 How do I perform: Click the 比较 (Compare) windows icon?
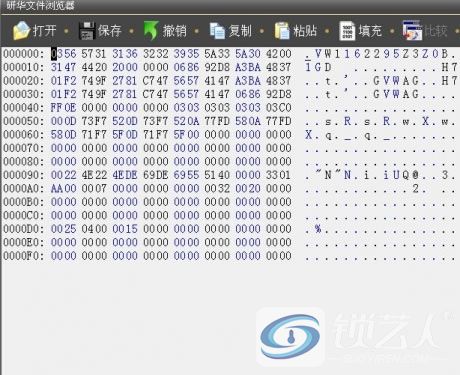(x=412, y=31)
